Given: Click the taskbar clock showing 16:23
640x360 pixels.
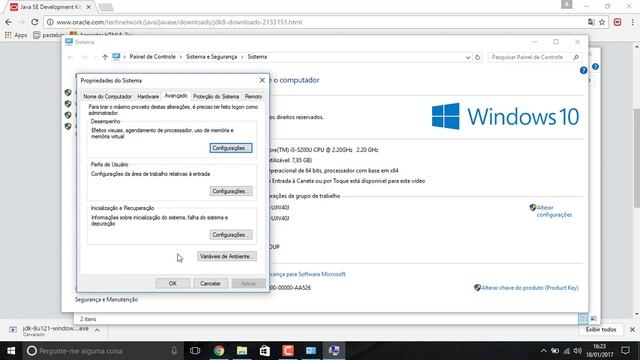Looking at the screenshot, I should point(600,351).
